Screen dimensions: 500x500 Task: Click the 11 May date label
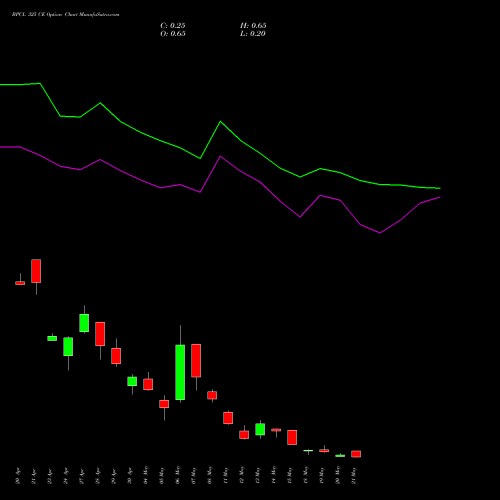tap(226, 475)
